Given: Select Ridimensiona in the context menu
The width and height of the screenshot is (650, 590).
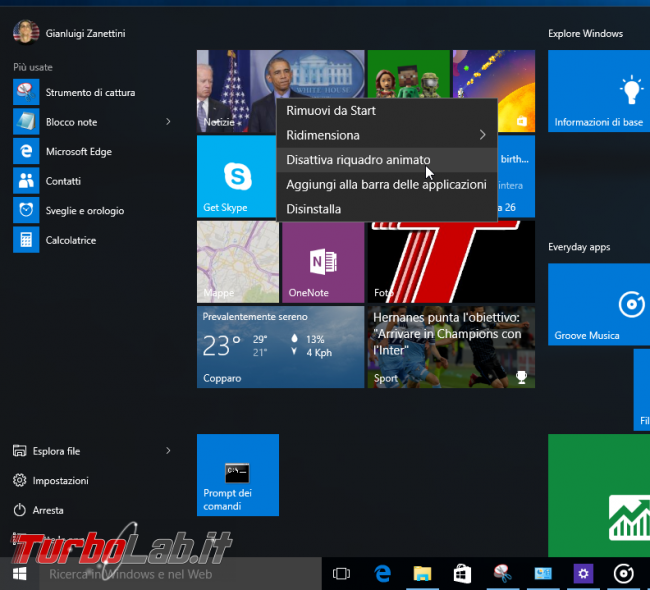Looking at the screenshot, I should (x=387, y=135).
